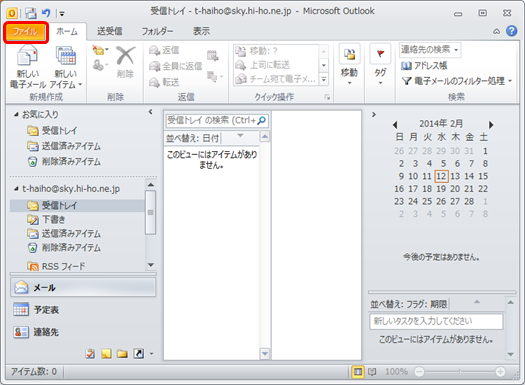Image resolution: width=525 pixels, height=385 pixels.
Task: Select Inbox under Favorites
Action: tap(52, 130)
